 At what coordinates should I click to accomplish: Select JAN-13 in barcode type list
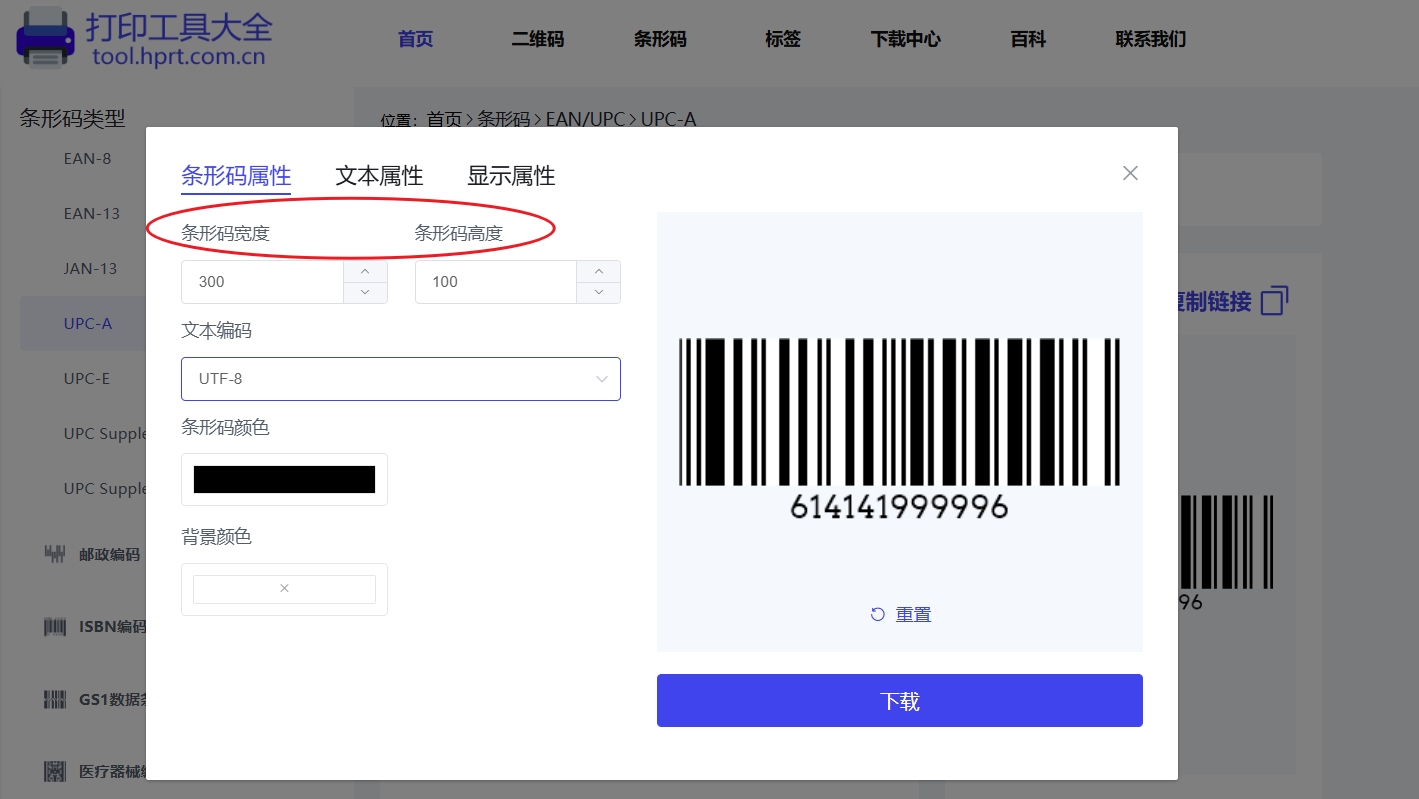pos(90,268)
